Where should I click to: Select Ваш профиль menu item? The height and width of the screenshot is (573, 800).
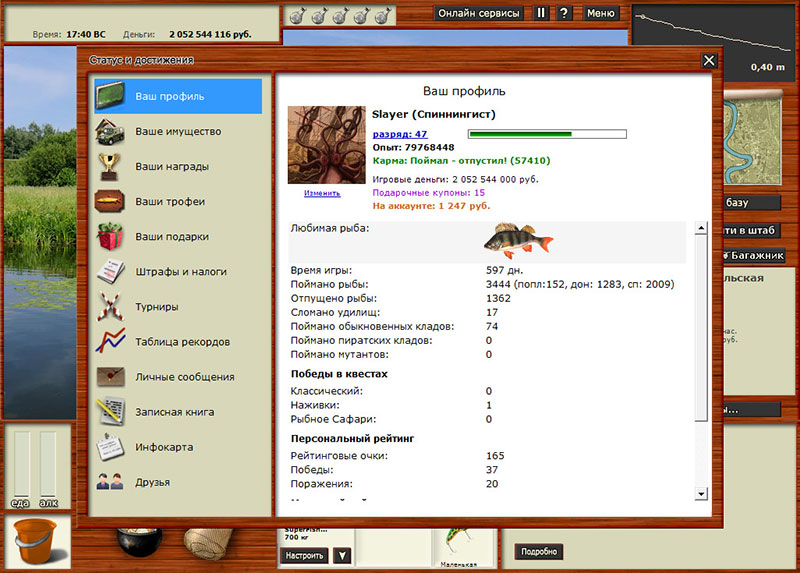(178, 96)
